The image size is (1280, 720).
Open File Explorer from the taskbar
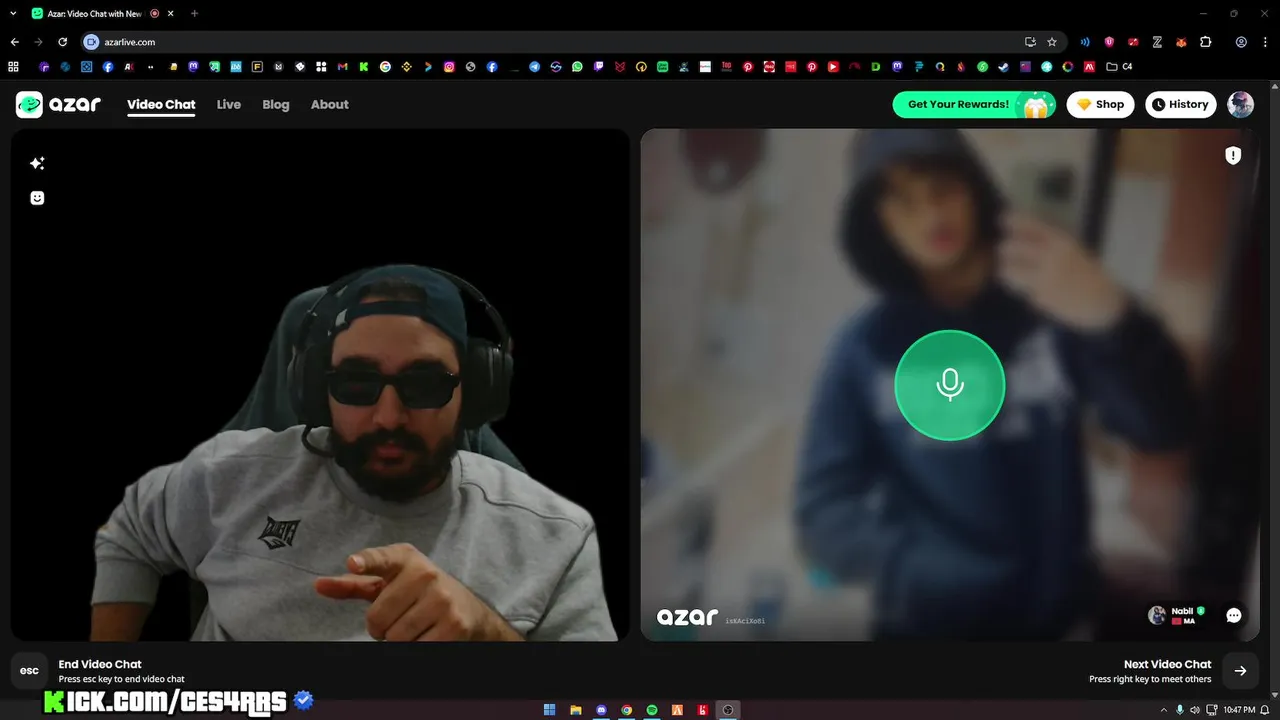coord(575,710)
